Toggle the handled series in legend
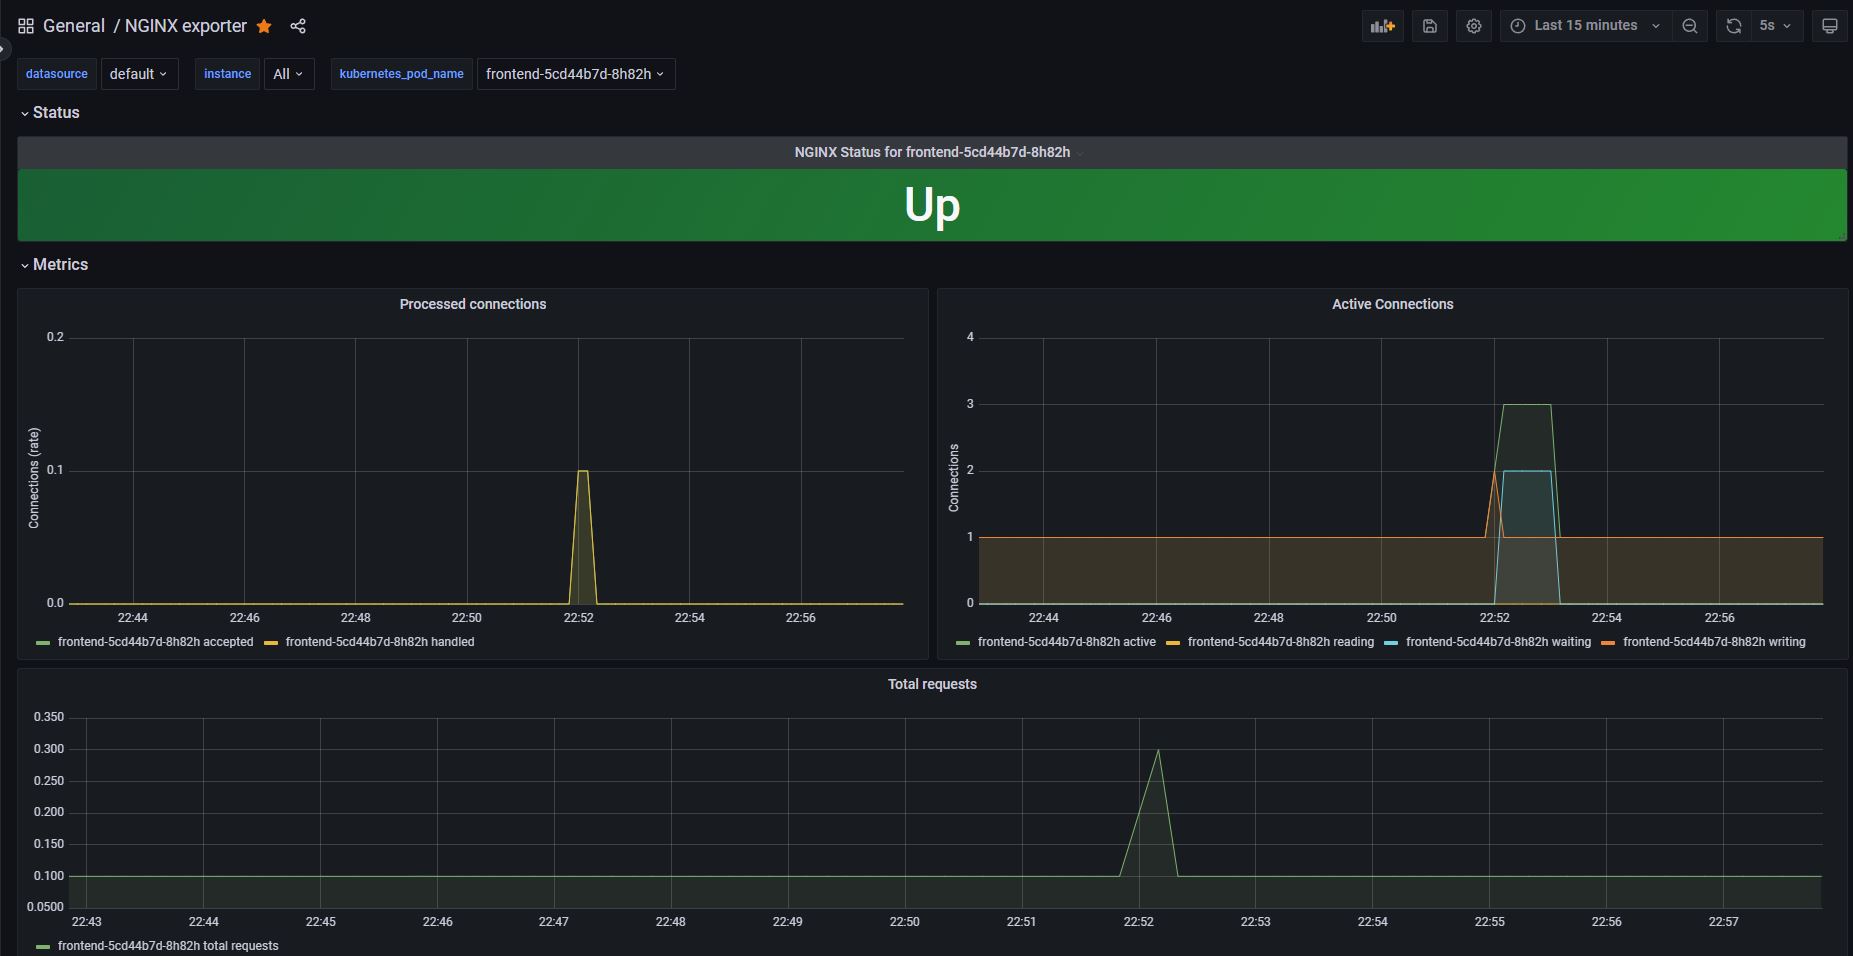Viewport: 1853px width, 956px height. [380, 642]
